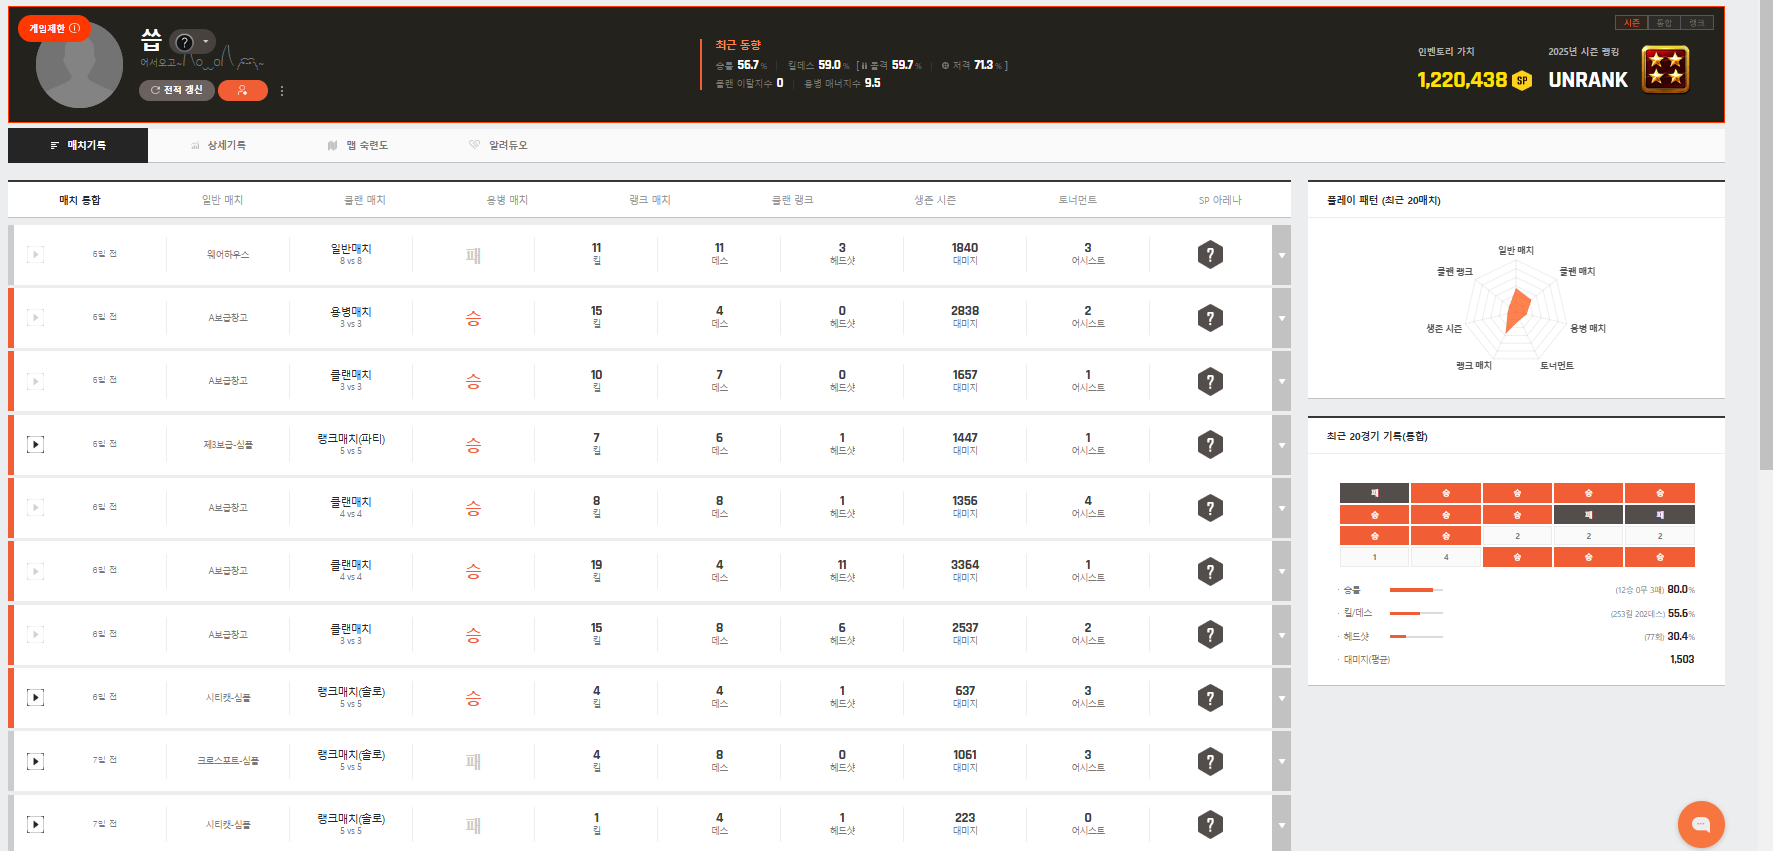Screen dimensions: 1773x851
Task: Expand the 크로스포트-심플 match row arrow
Action: click(x=1281, y=762)
